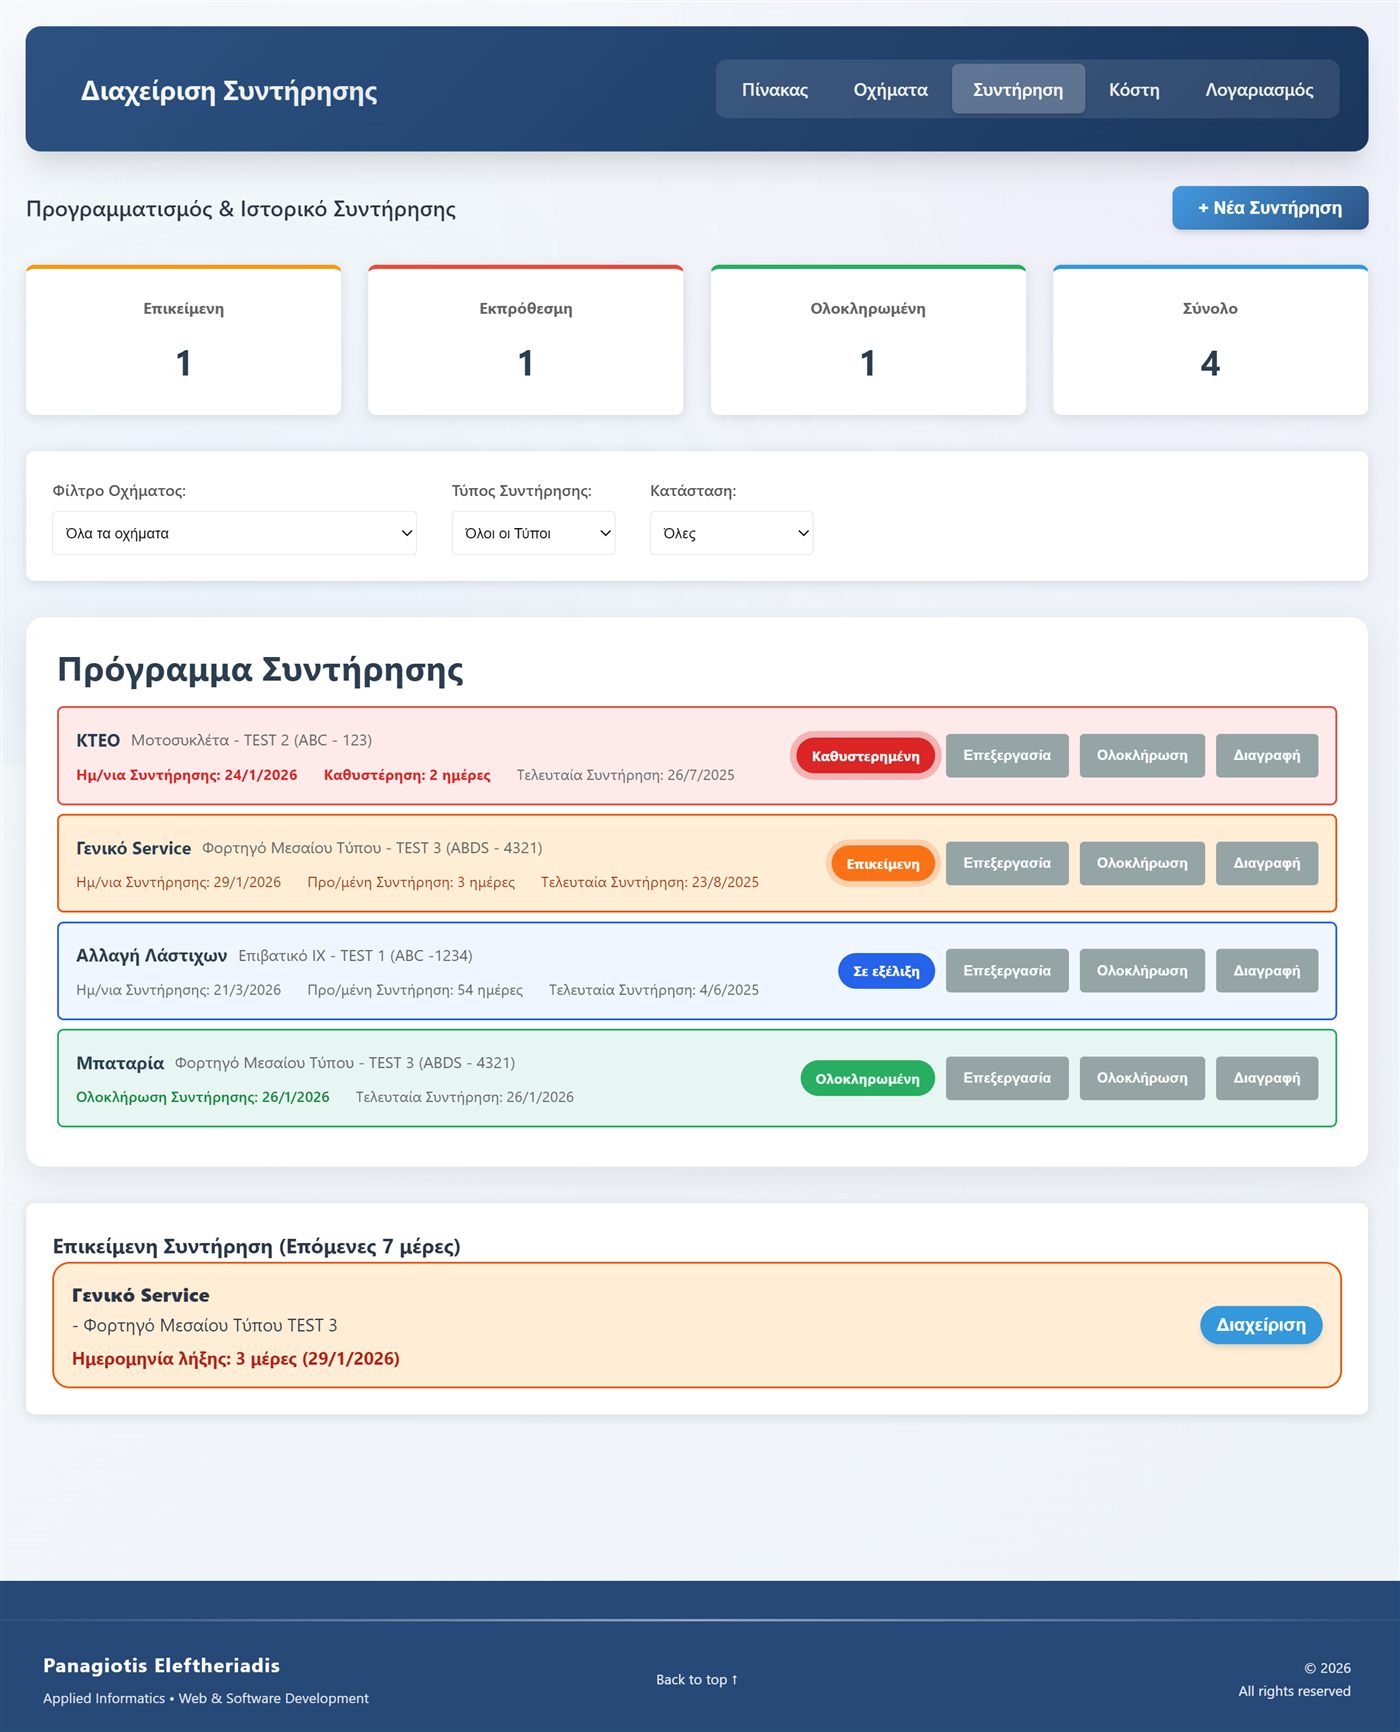Image resolution: width=1400 pixels, height=1732 pixels.
Task: Click Επεξεργασία on the ΚΤΕΟ row
Action: 1007,755
